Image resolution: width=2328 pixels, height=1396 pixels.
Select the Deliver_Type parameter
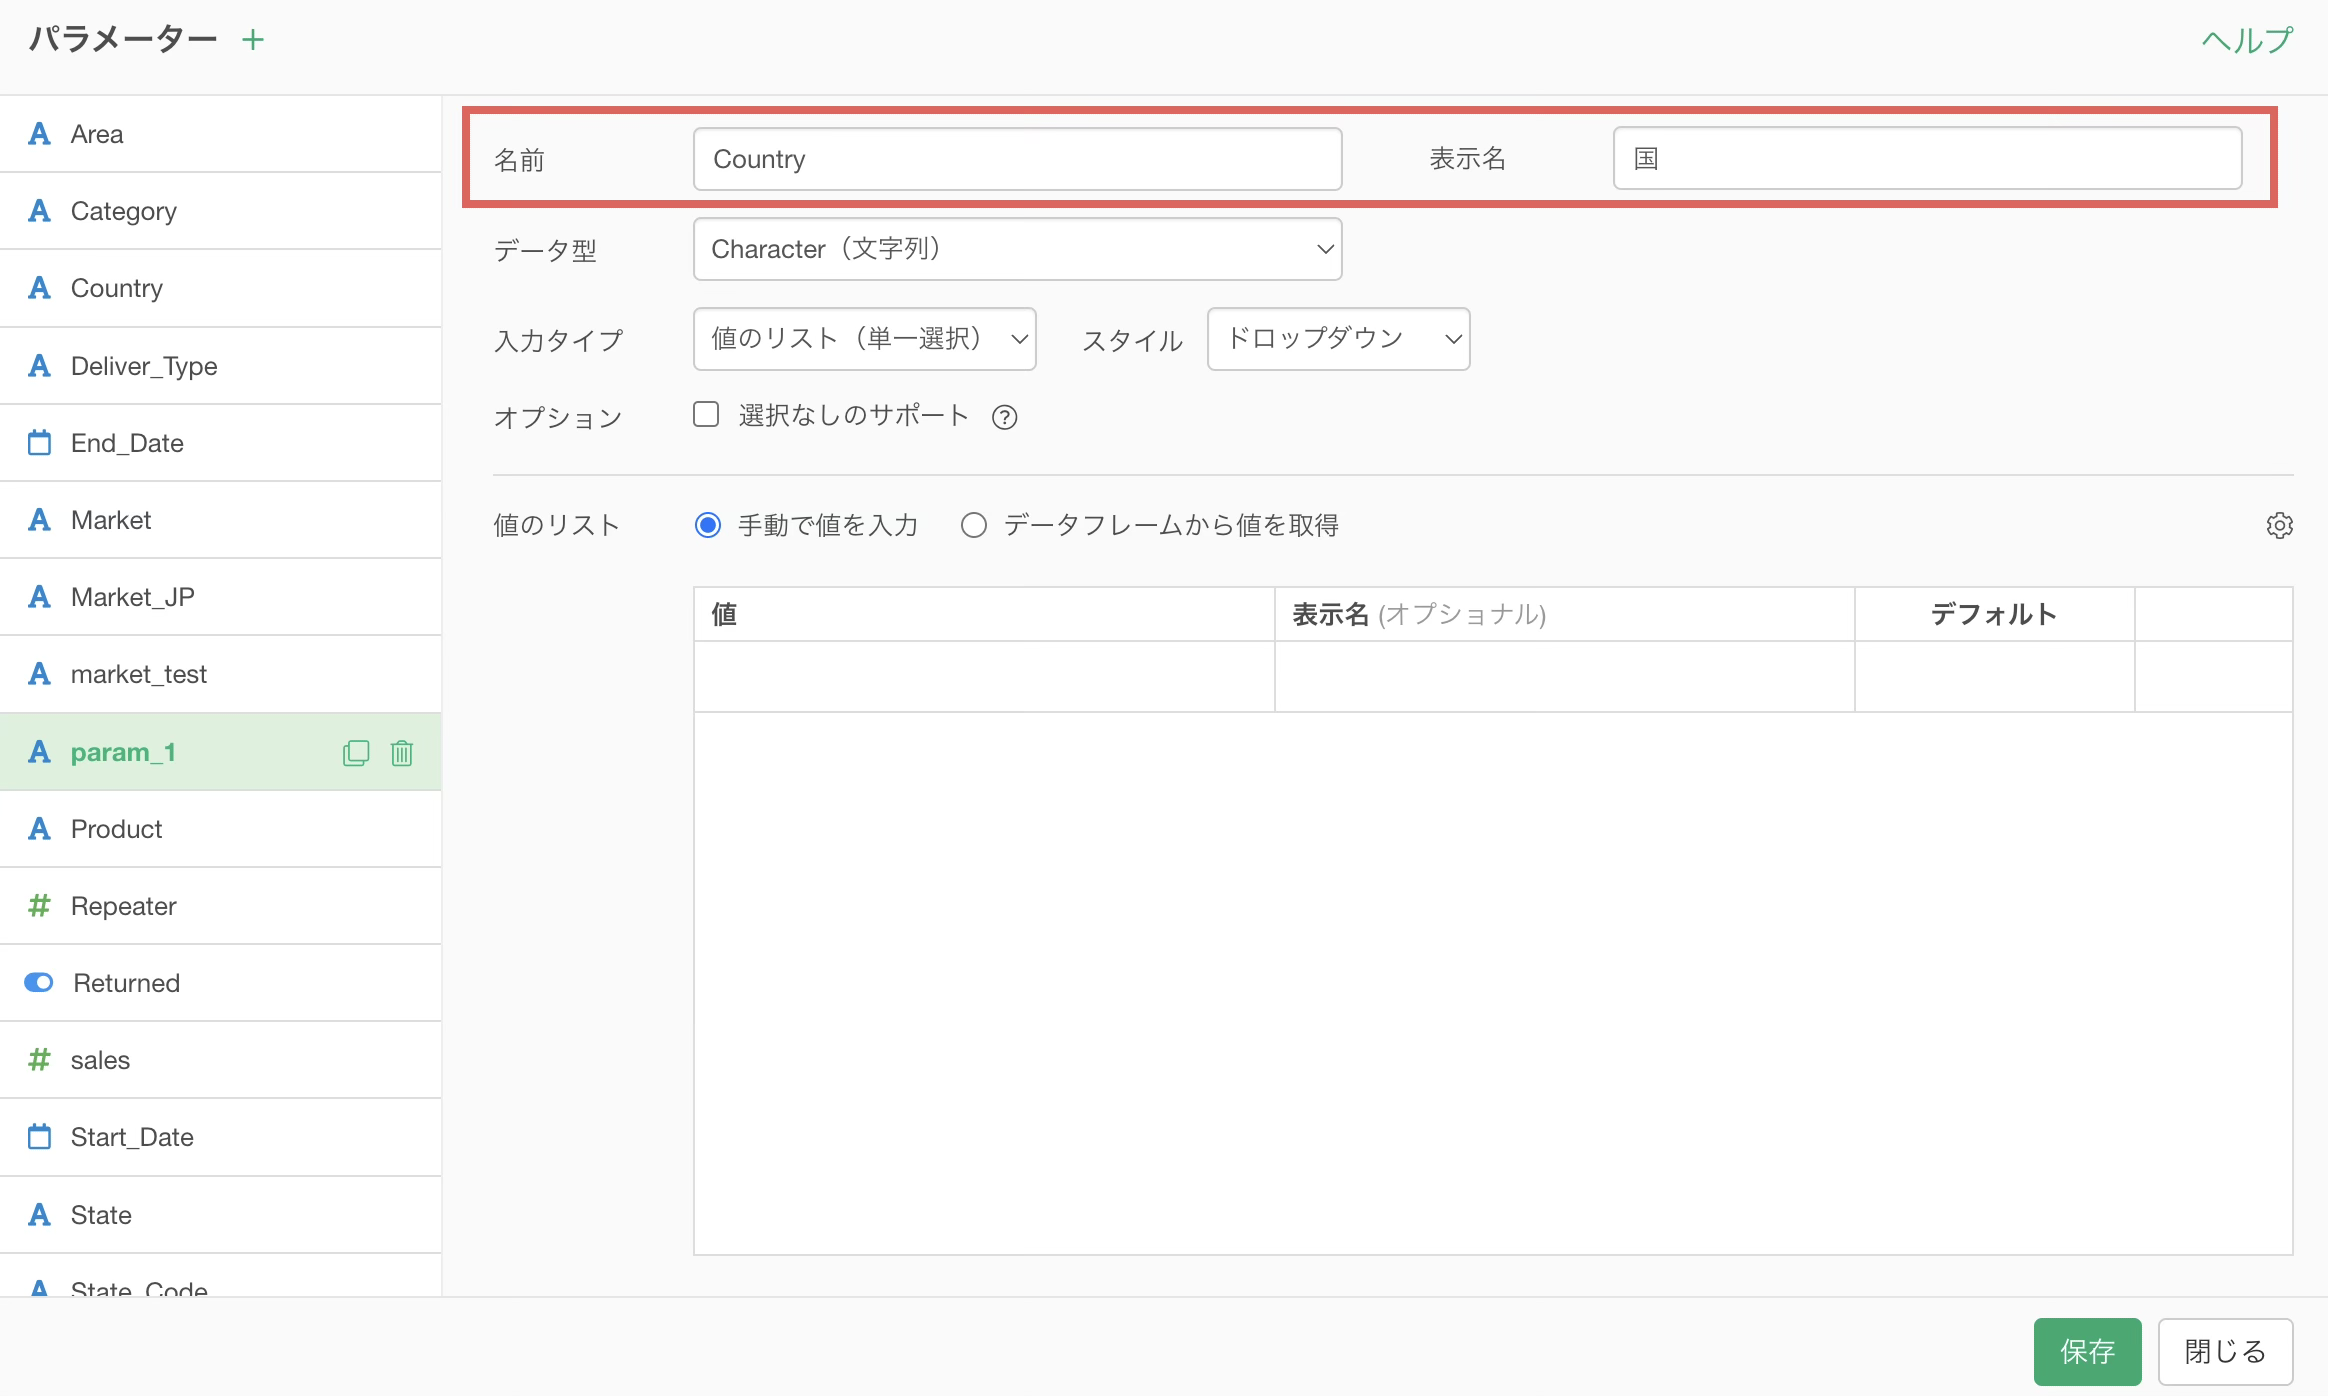[x=220, y=366]
